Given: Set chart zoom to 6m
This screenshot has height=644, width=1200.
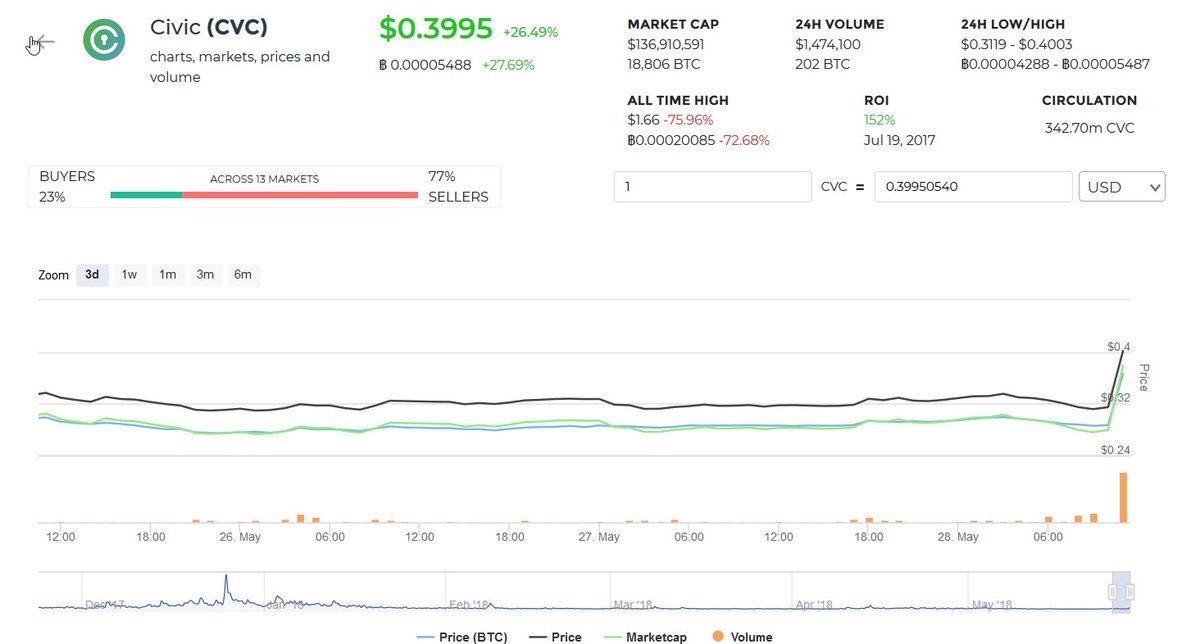Looking at the screenshot, I should point(243,275).
